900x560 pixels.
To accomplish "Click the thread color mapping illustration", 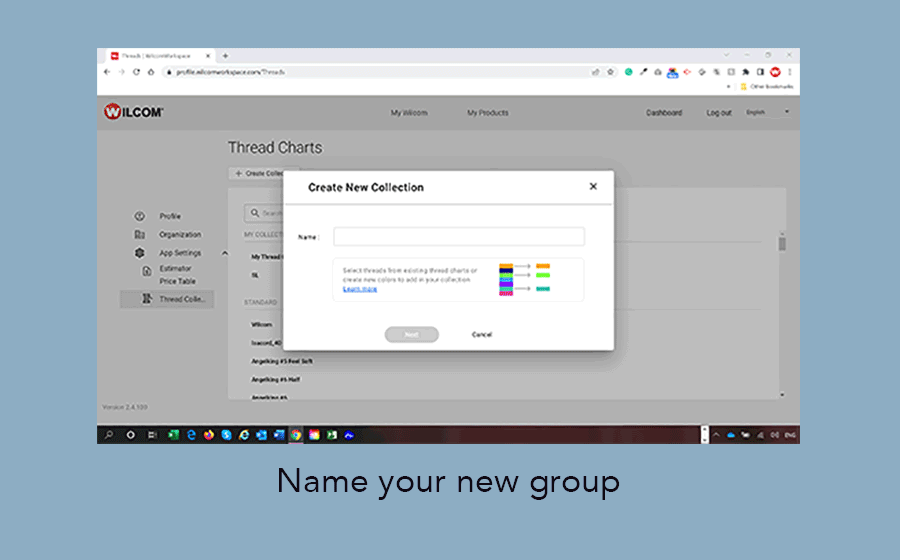I will (x=525, y=279).
